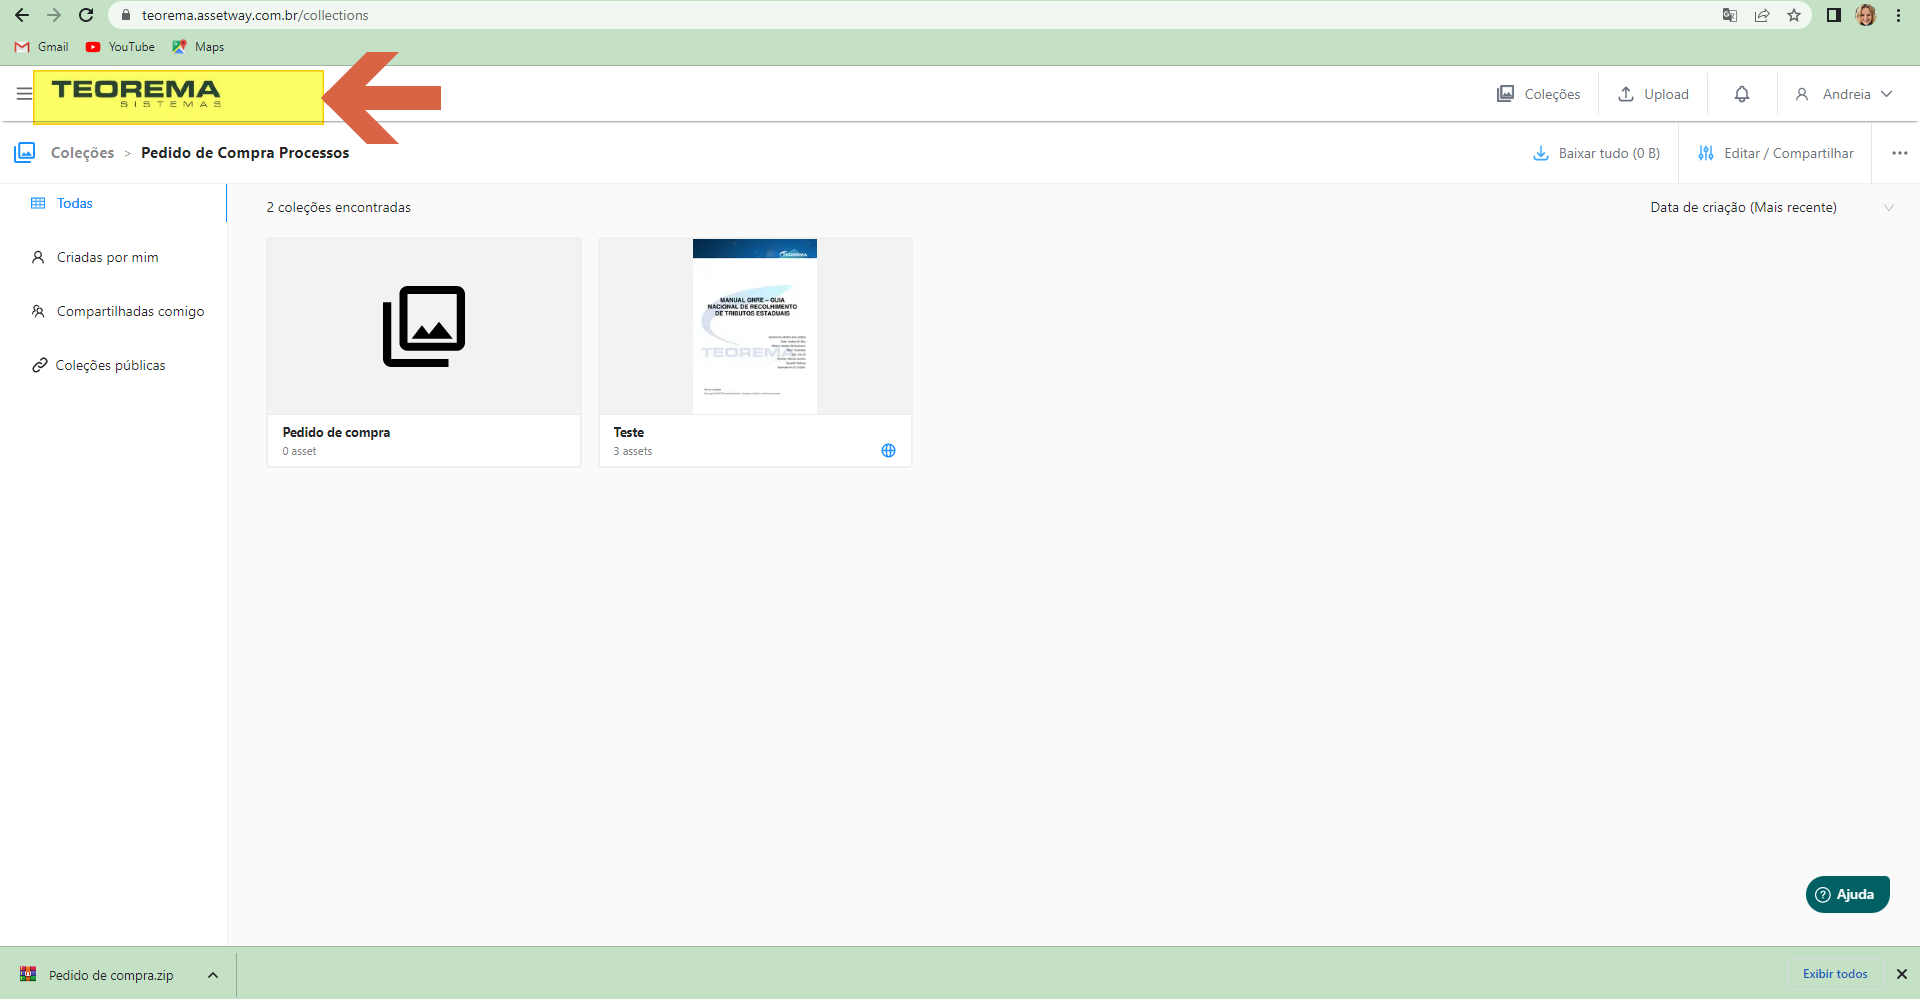
Task: Click the '3 assets' label
Action: pos(633,451)
